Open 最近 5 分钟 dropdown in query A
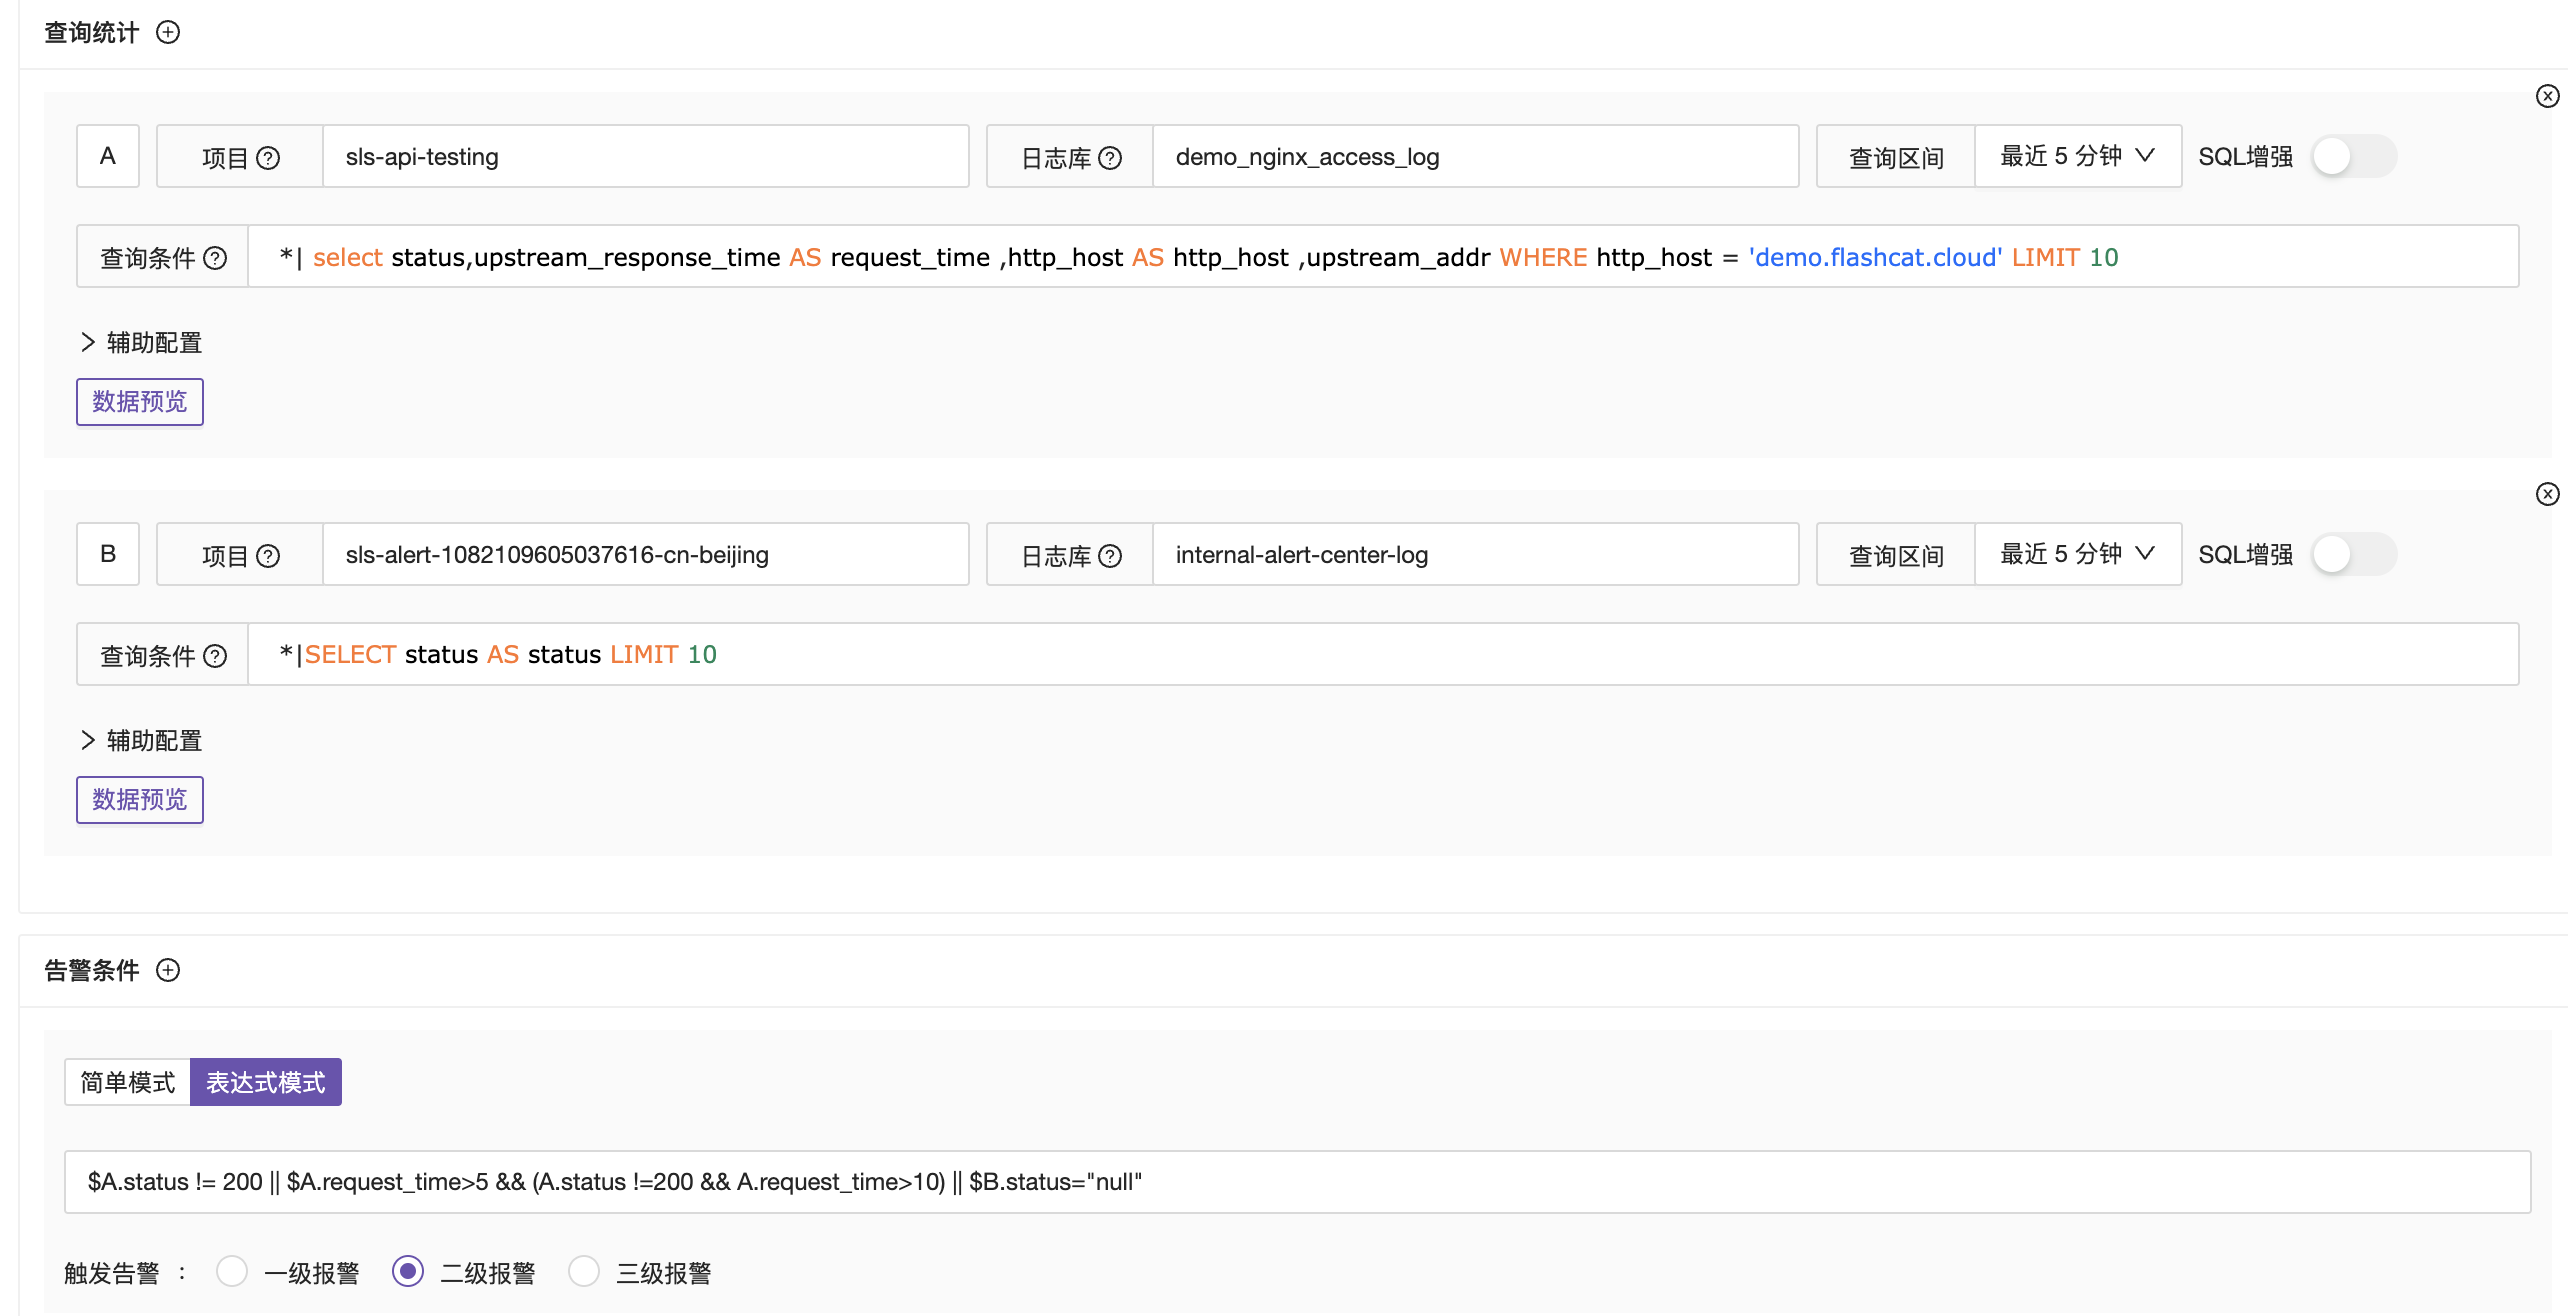Image resolution: width=2568 pixels, height=1316 pixels. click(2078, 156)
